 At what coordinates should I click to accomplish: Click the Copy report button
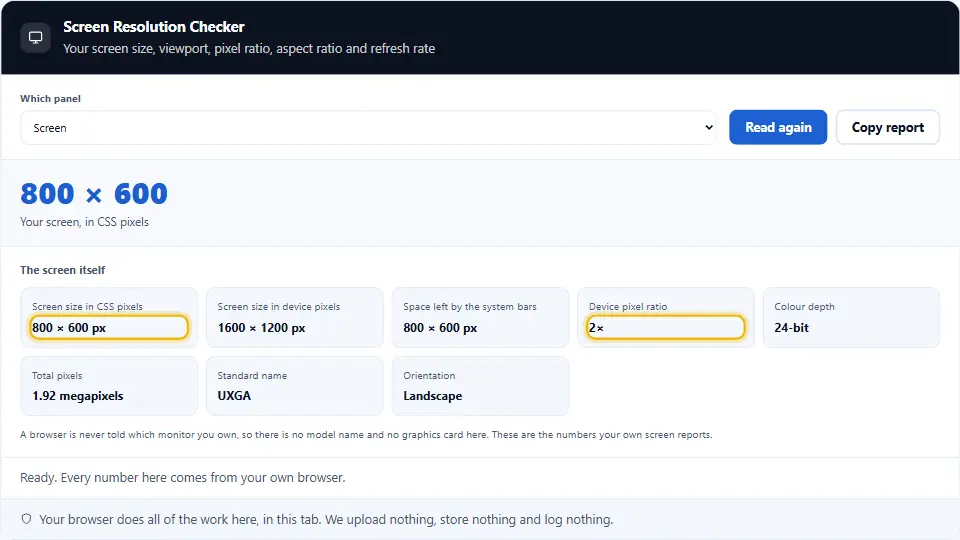887,127
